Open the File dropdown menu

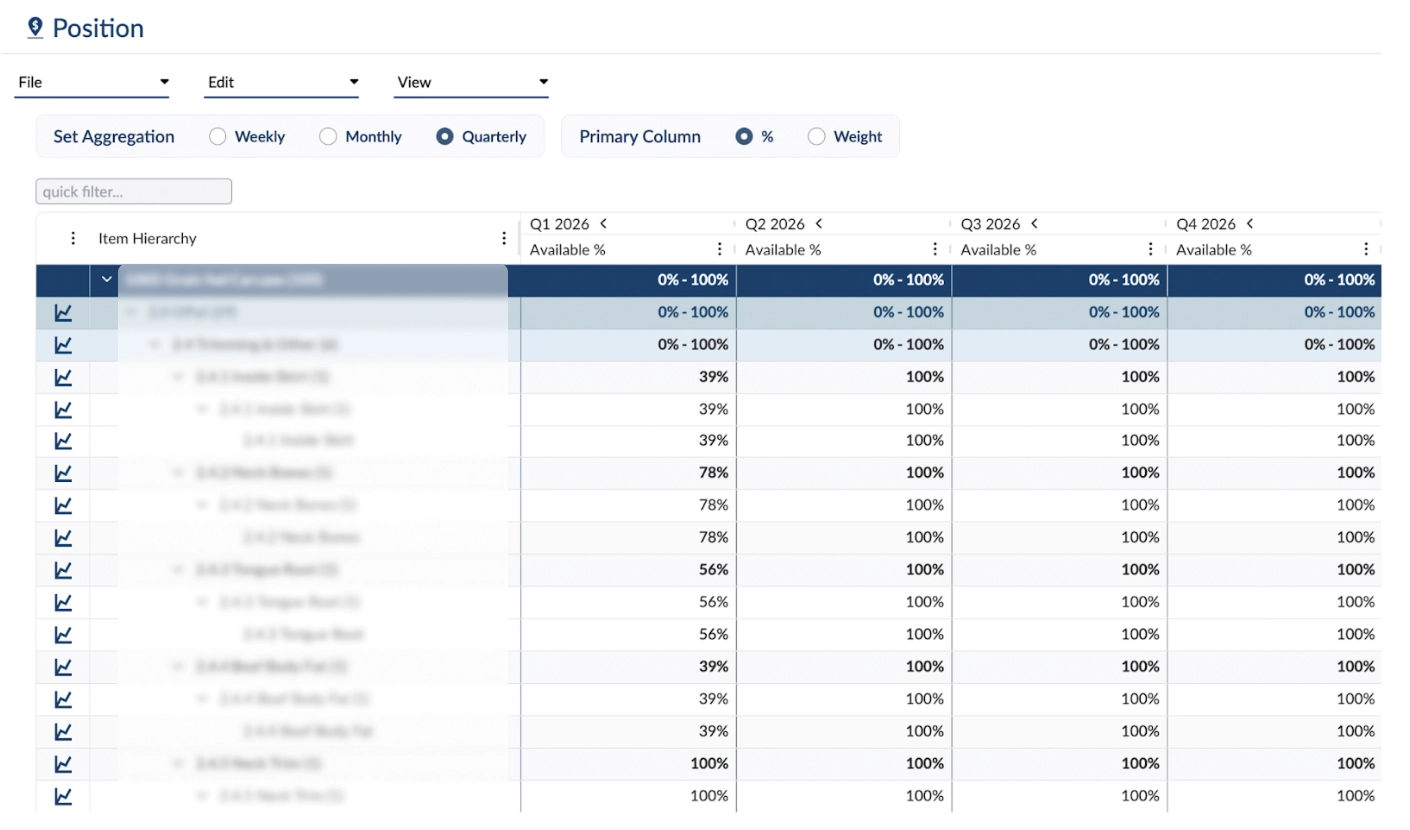tap(92, 82)
